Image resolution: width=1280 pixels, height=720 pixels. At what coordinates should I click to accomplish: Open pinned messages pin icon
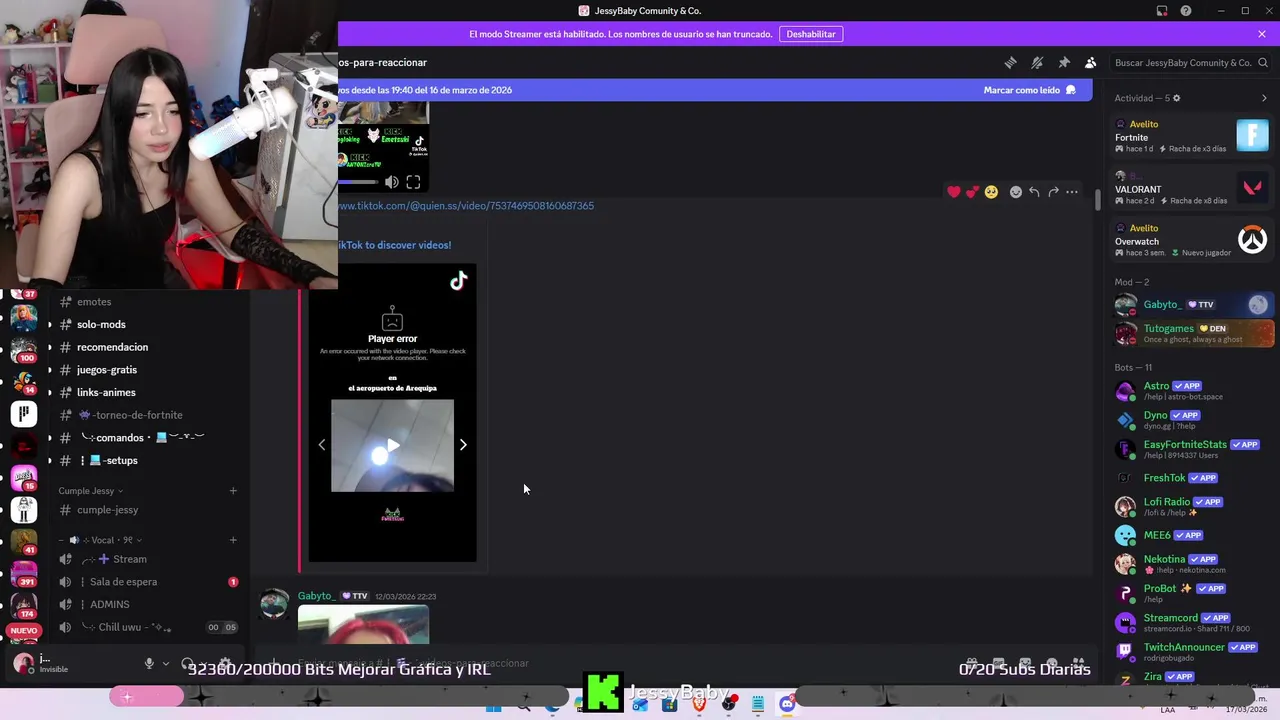1064,62
